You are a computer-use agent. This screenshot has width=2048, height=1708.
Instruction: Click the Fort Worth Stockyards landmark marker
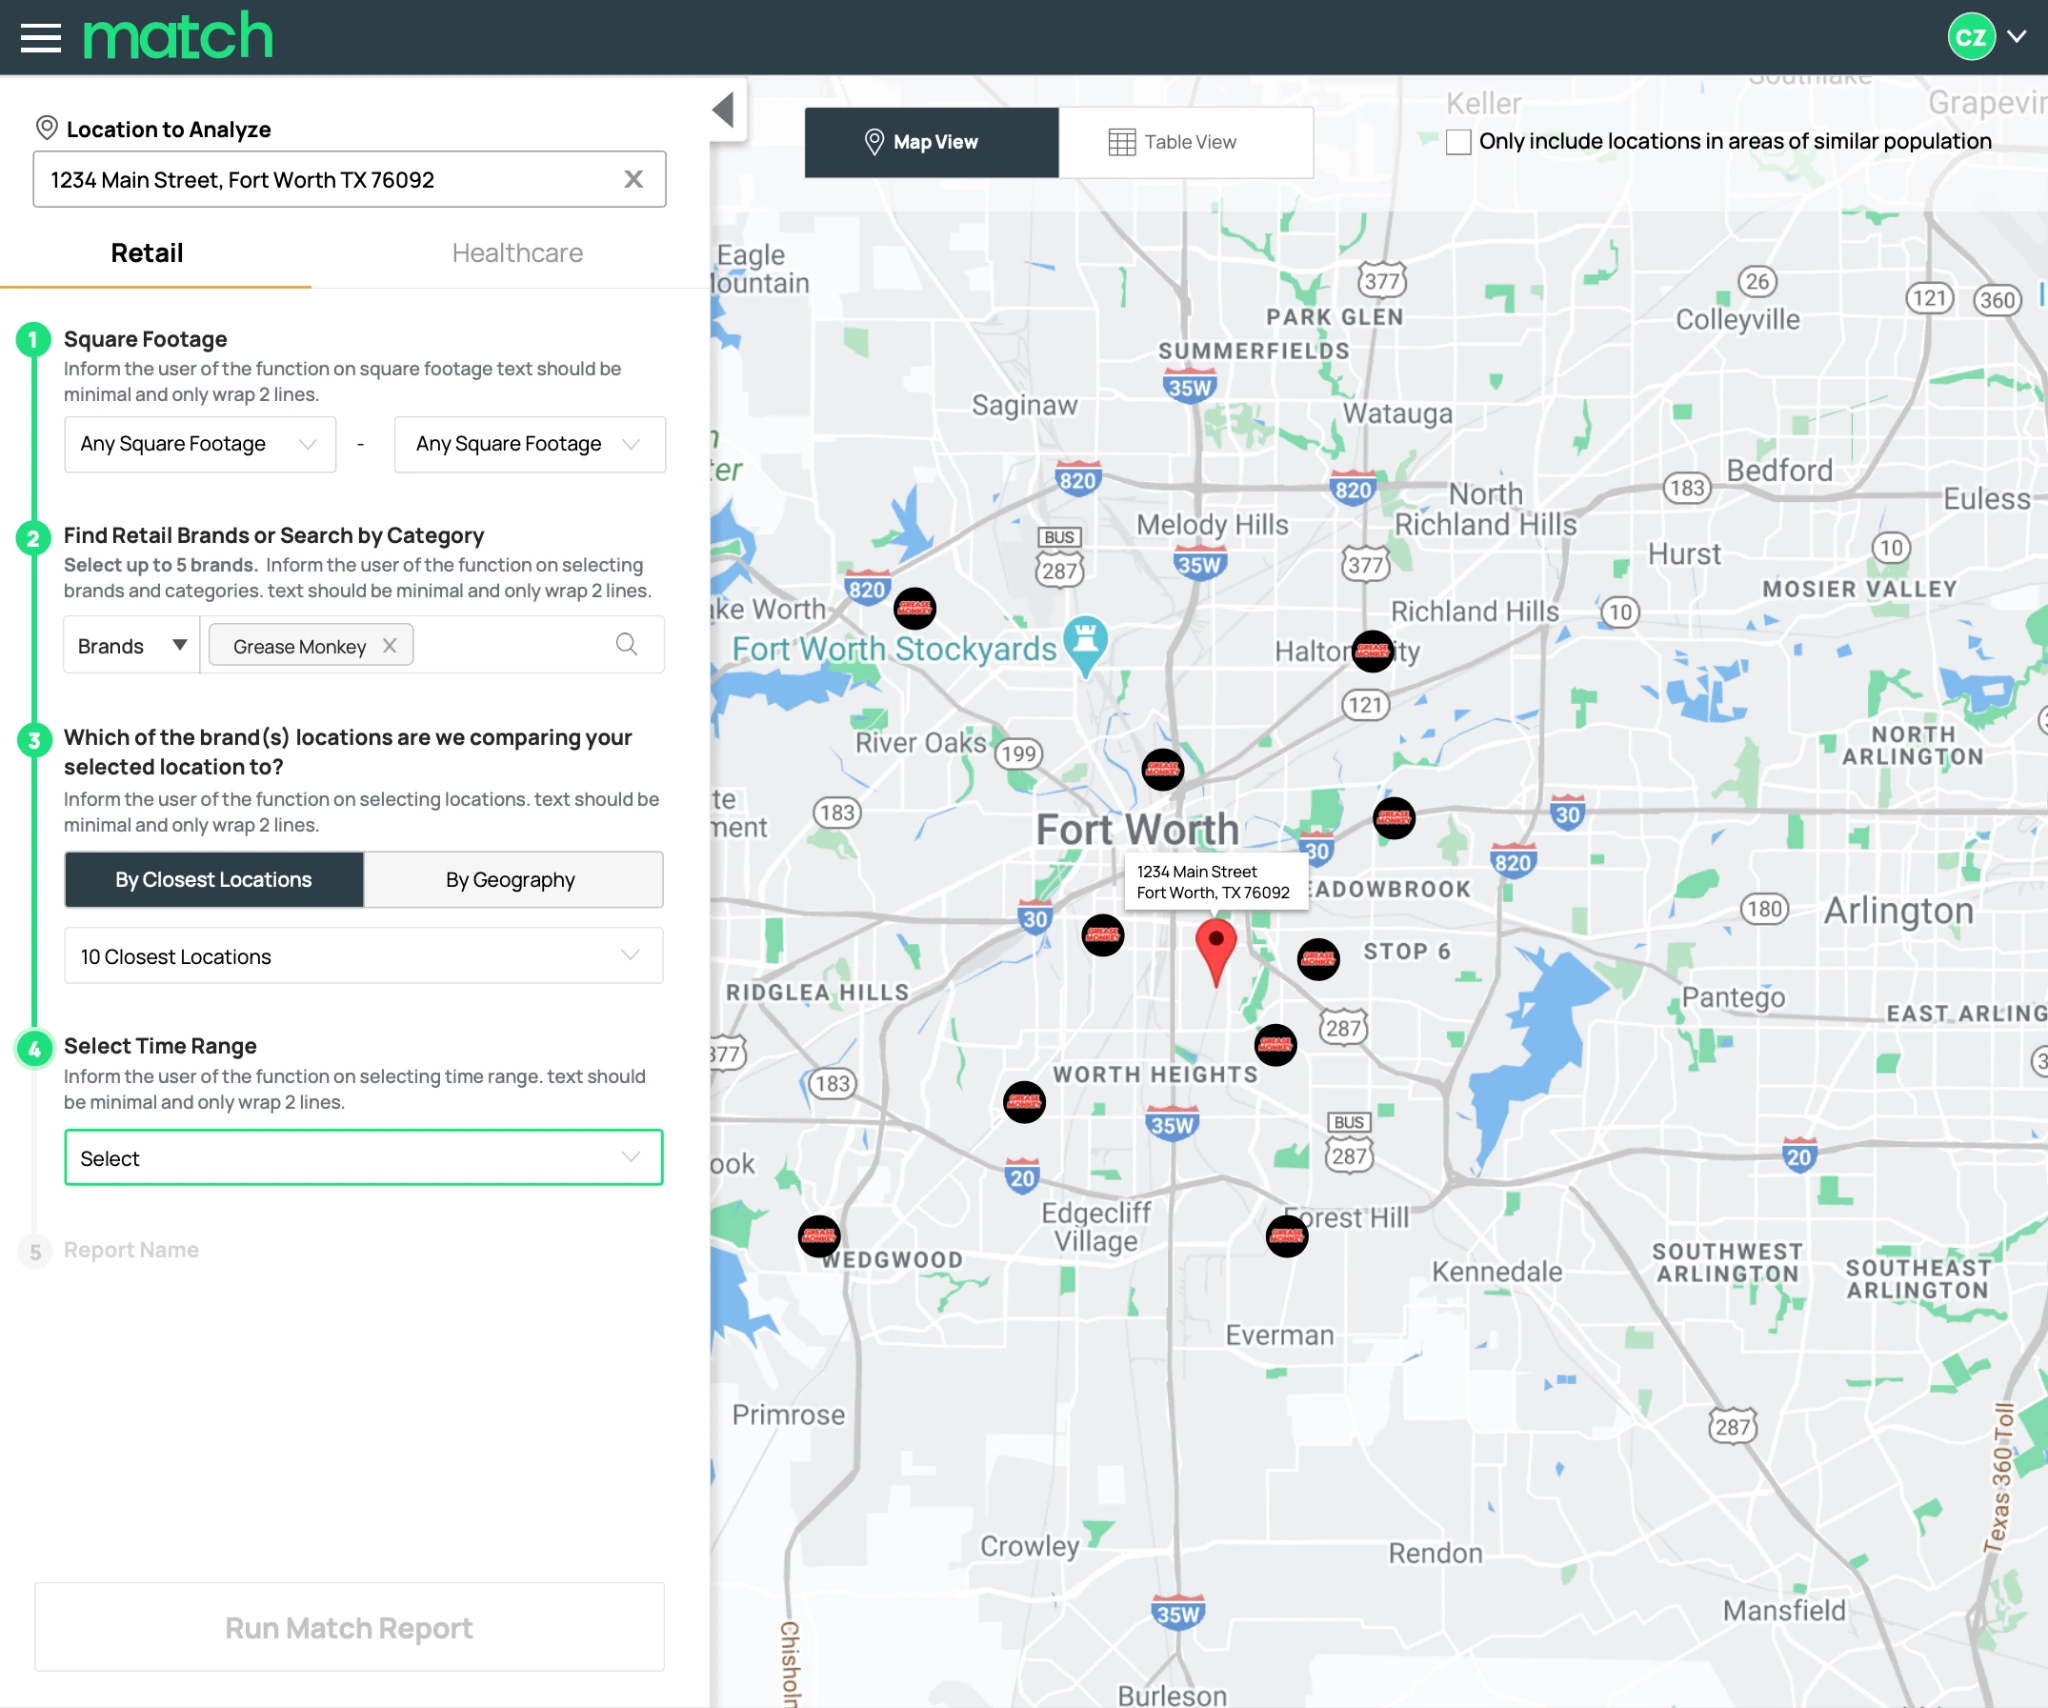pyautogui.click(x=1085, y=645)
